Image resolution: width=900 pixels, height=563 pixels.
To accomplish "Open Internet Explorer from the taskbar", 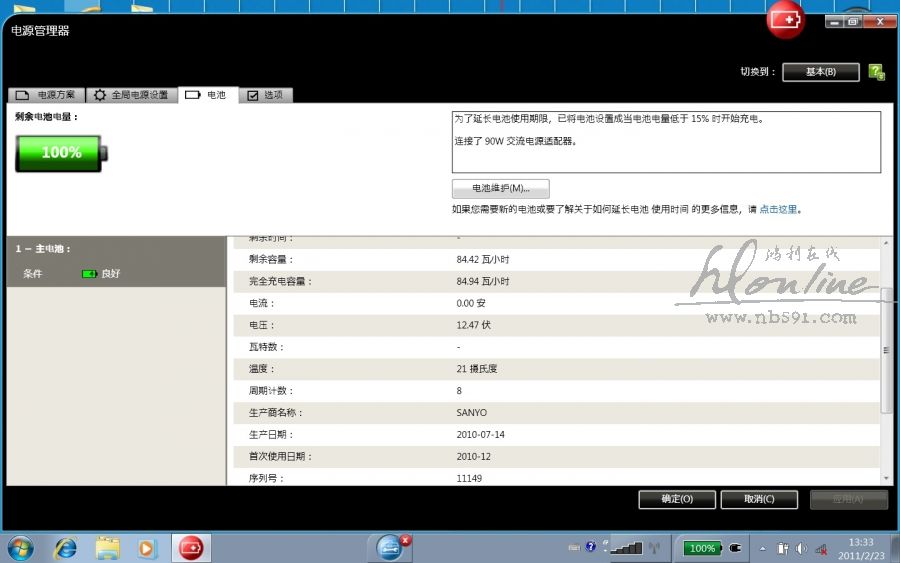I will pos(66,548).
